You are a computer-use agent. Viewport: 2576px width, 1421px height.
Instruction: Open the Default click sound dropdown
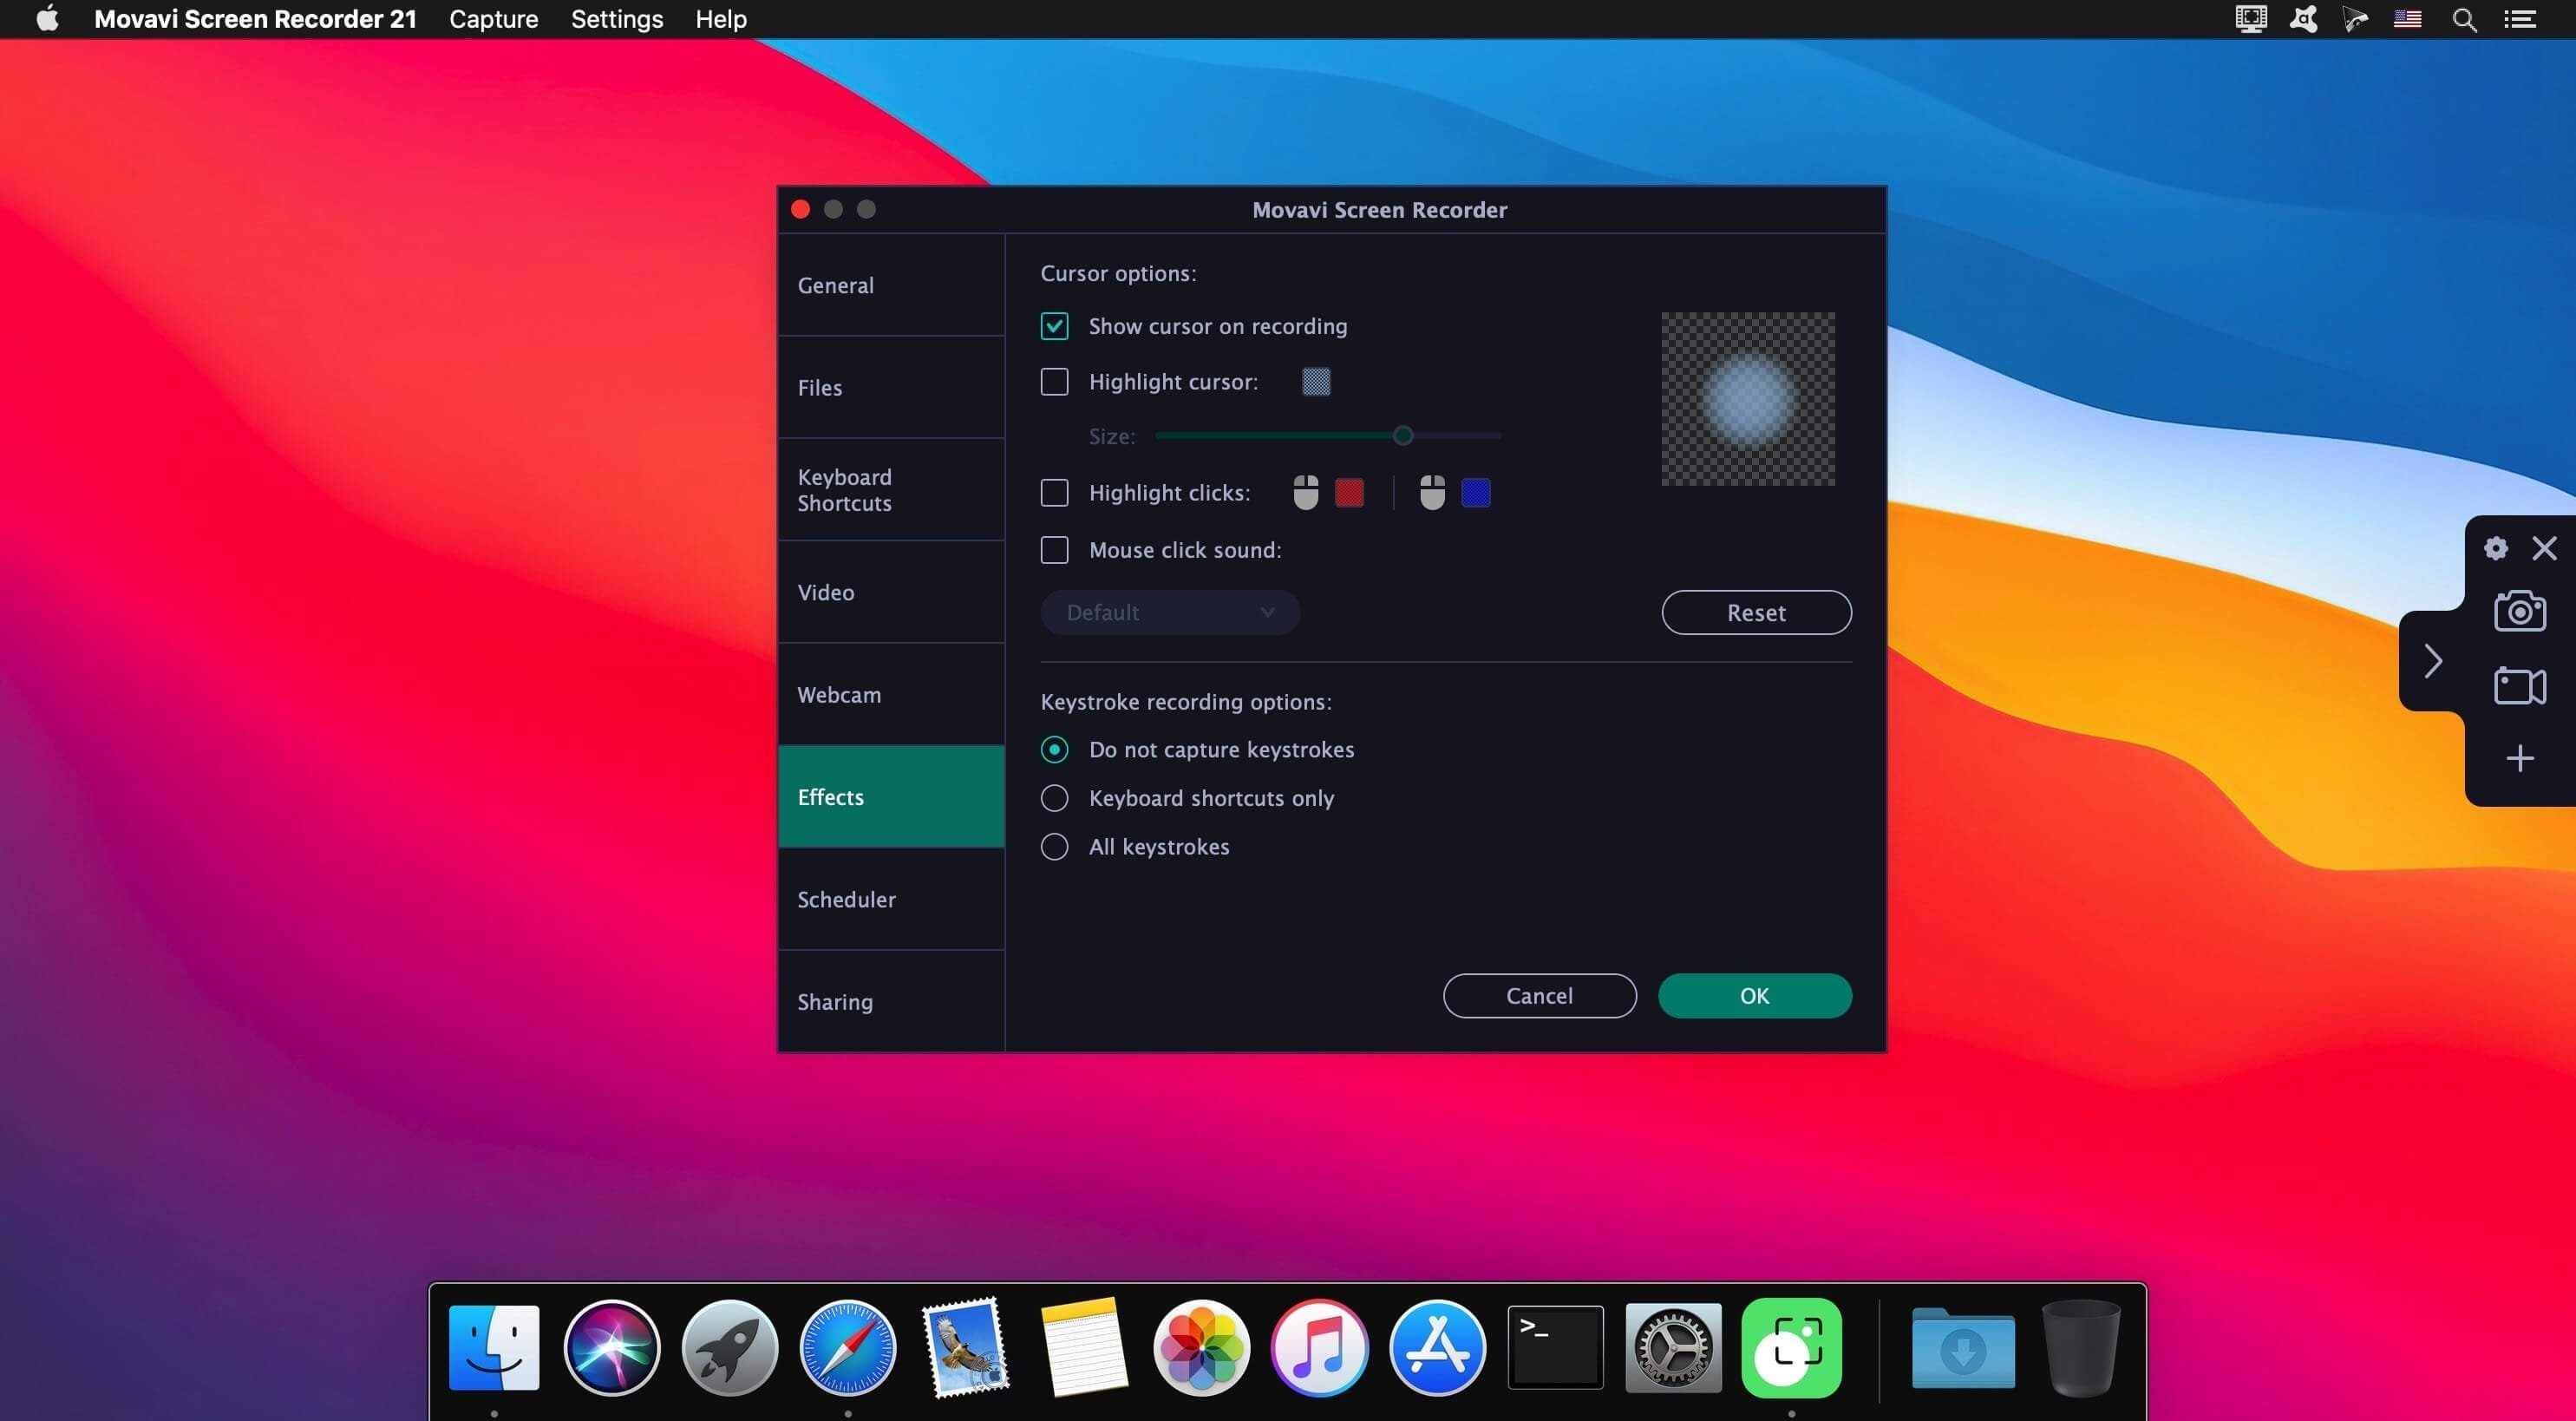(1169, 612)
